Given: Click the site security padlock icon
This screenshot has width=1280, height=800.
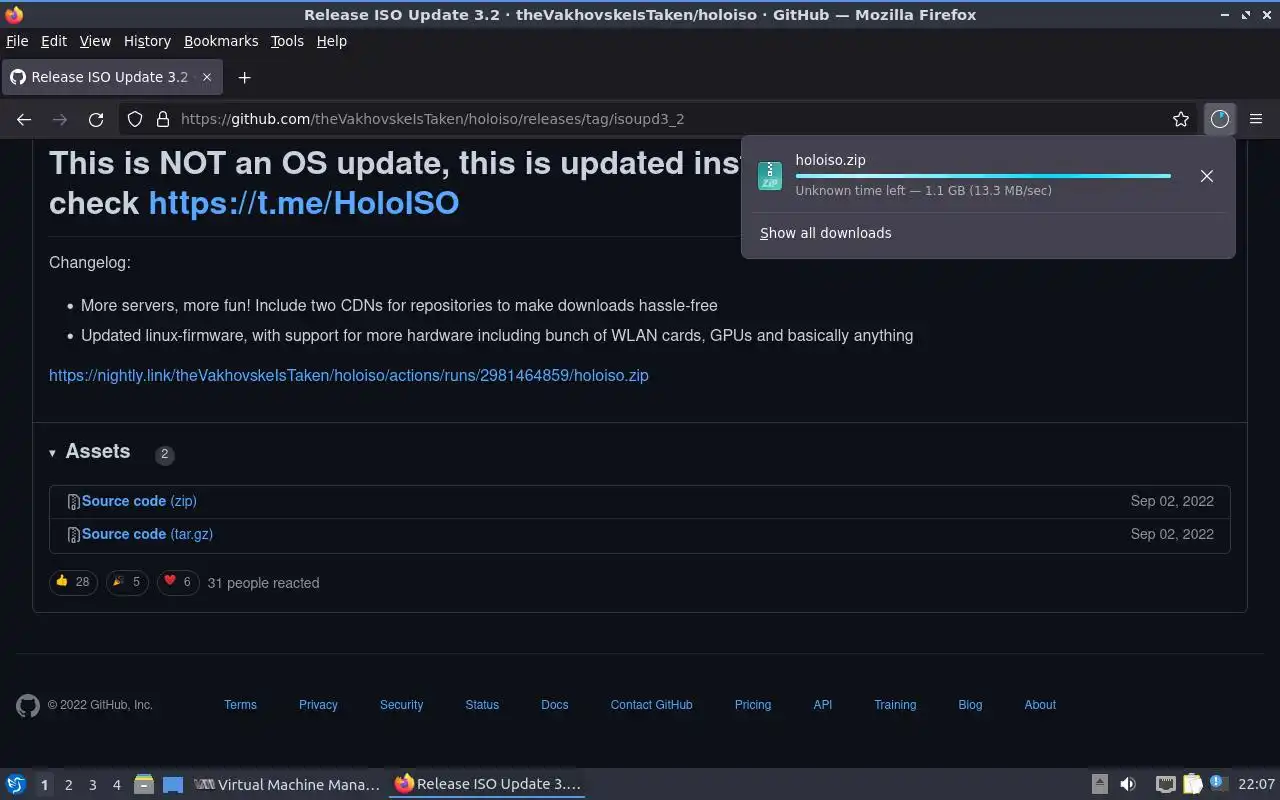Looking at the screenshot, I should (x=163, y=119).
